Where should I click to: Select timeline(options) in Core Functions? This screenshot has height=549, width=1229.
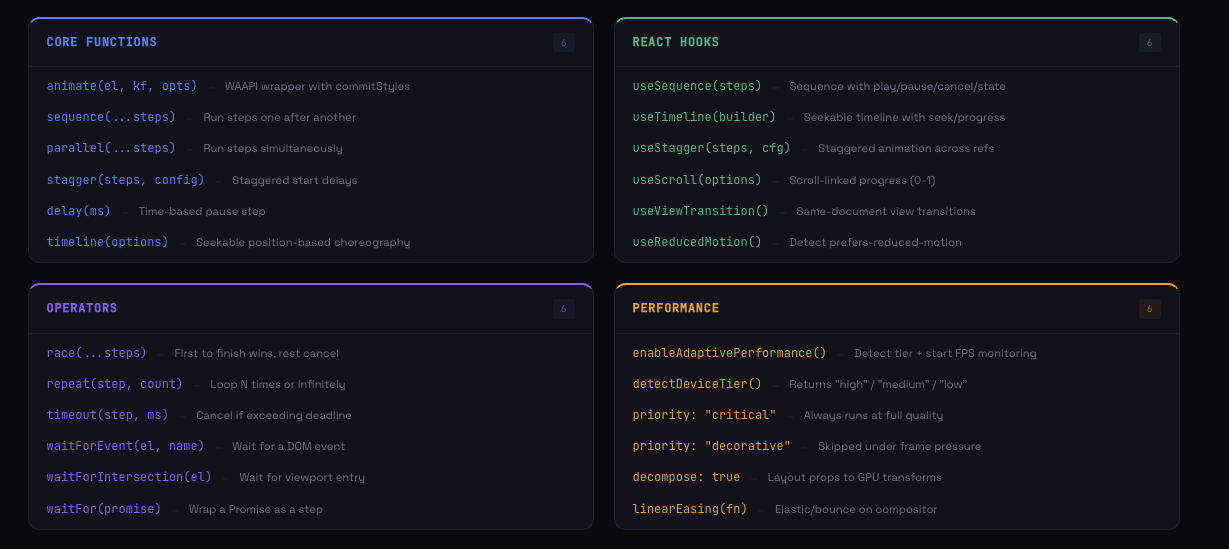[x=107, y=242]
